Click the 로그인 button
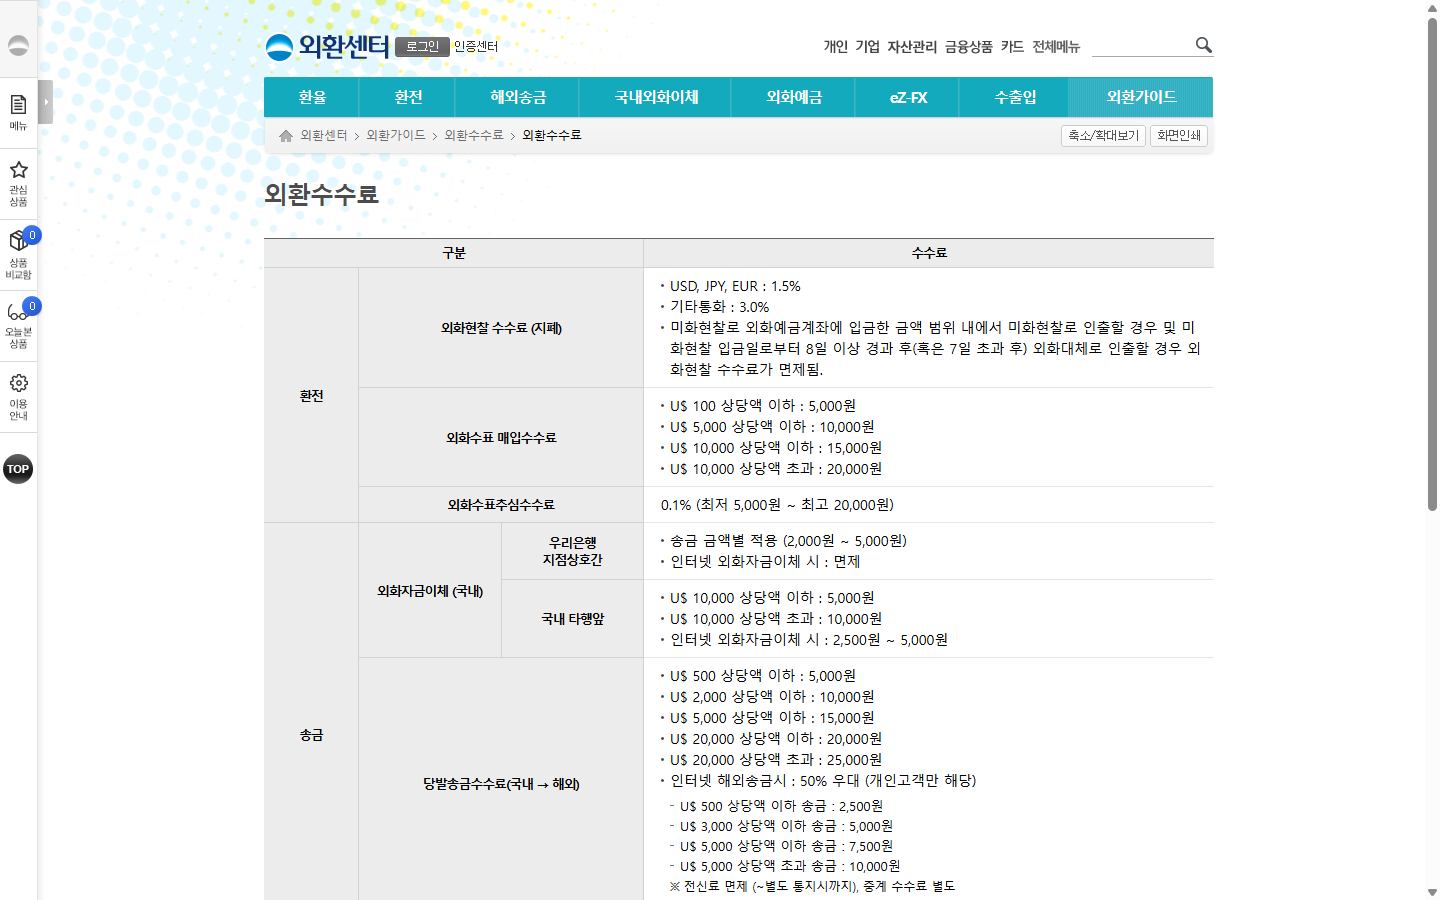 [x=422, y=47]
